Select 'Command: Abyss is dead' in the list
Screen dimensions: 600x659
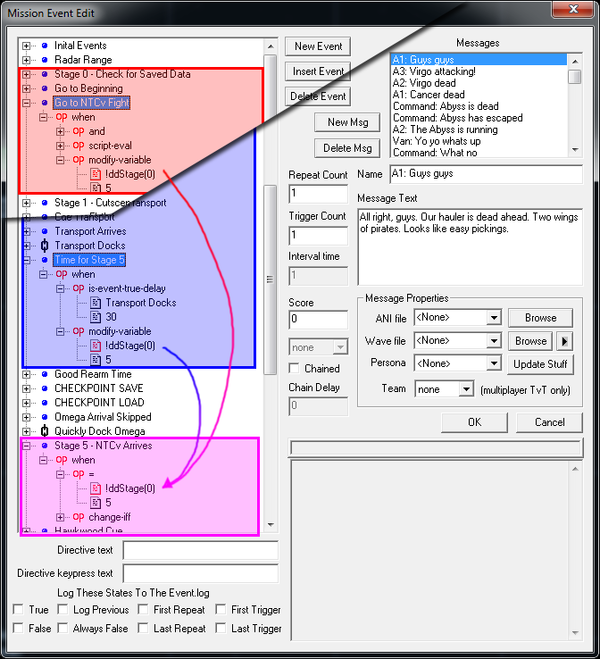point(443,107)
